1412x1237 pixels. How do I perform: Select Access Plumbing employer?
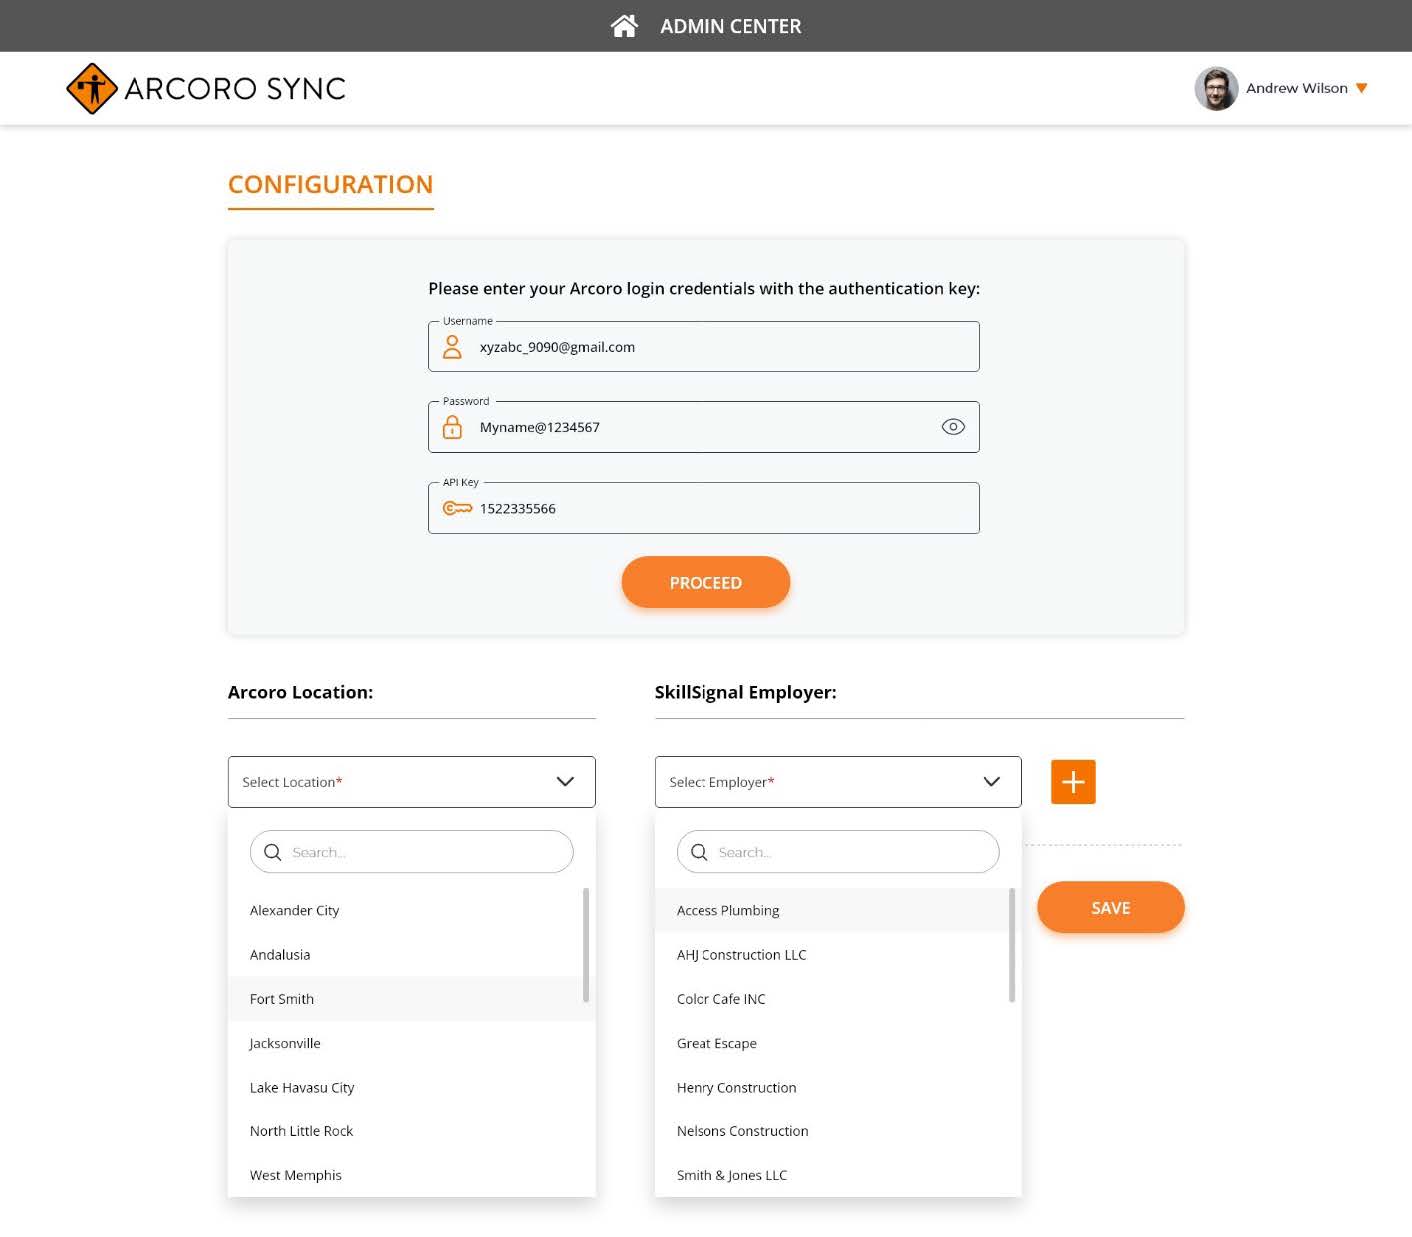832,910
